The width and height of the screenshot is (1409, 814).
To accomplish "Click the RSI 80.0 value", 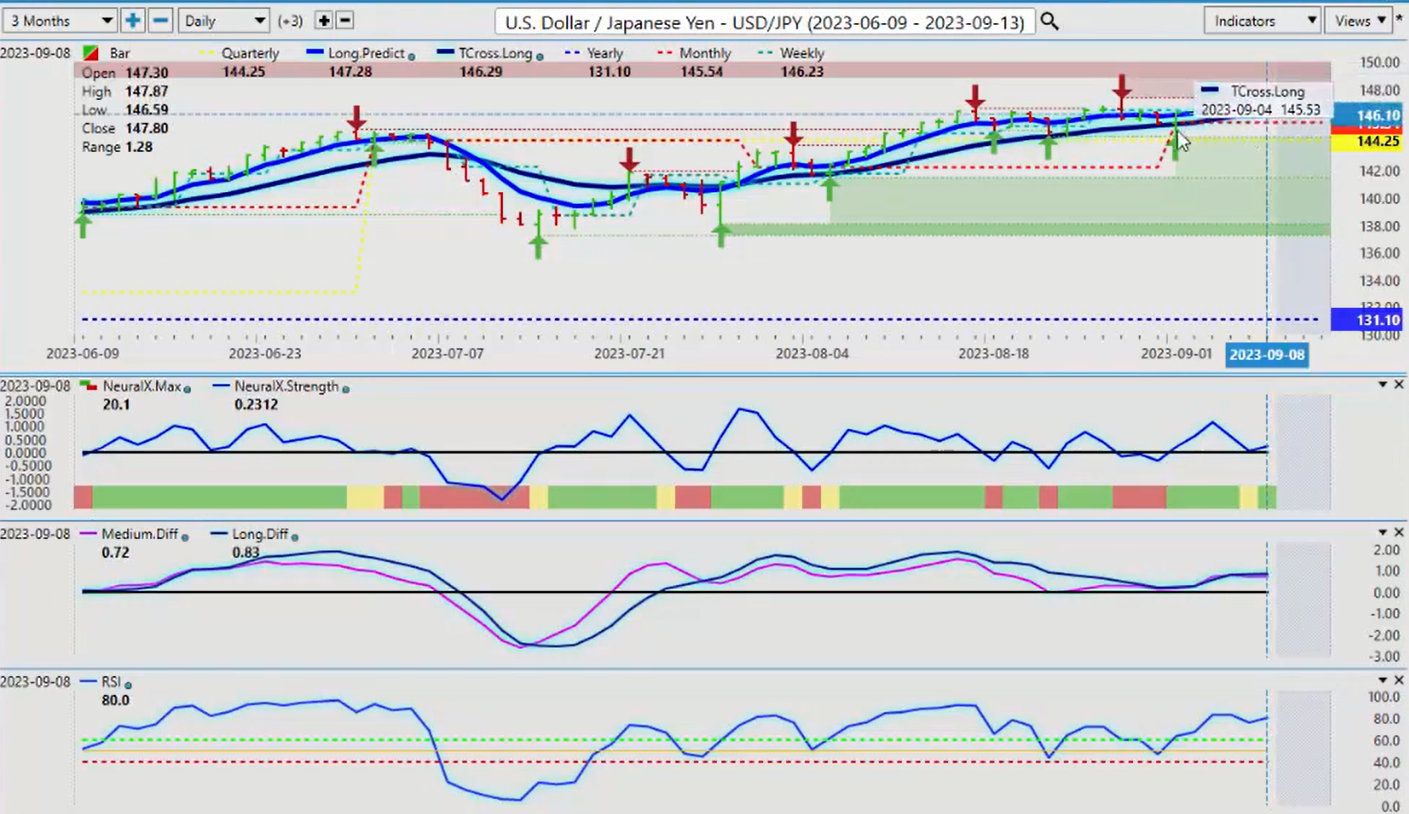I will pyautogui.click(x=116, y=701).
